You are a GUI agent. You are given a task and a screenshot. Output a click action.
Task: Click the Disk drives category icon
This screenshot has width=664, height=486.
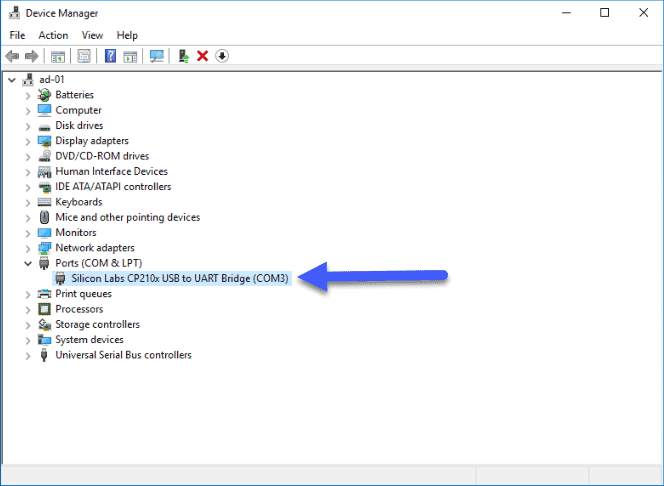point(44,126)
